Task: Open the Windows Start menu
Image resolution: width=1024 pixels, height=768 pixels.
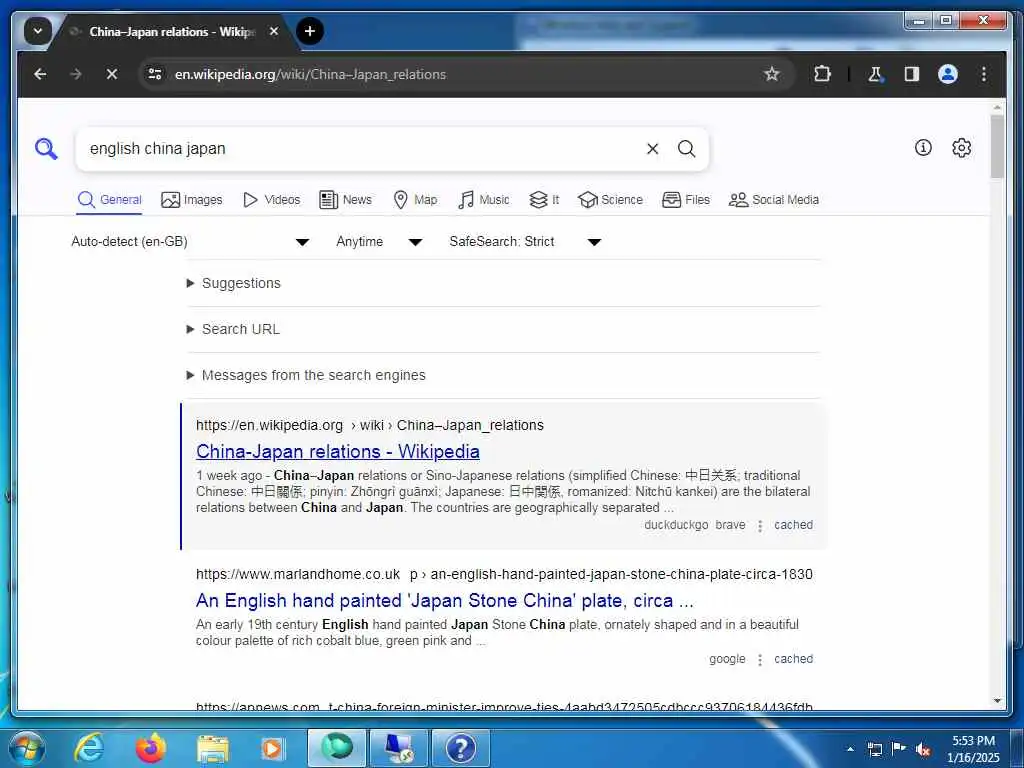Action: [26, 748]
